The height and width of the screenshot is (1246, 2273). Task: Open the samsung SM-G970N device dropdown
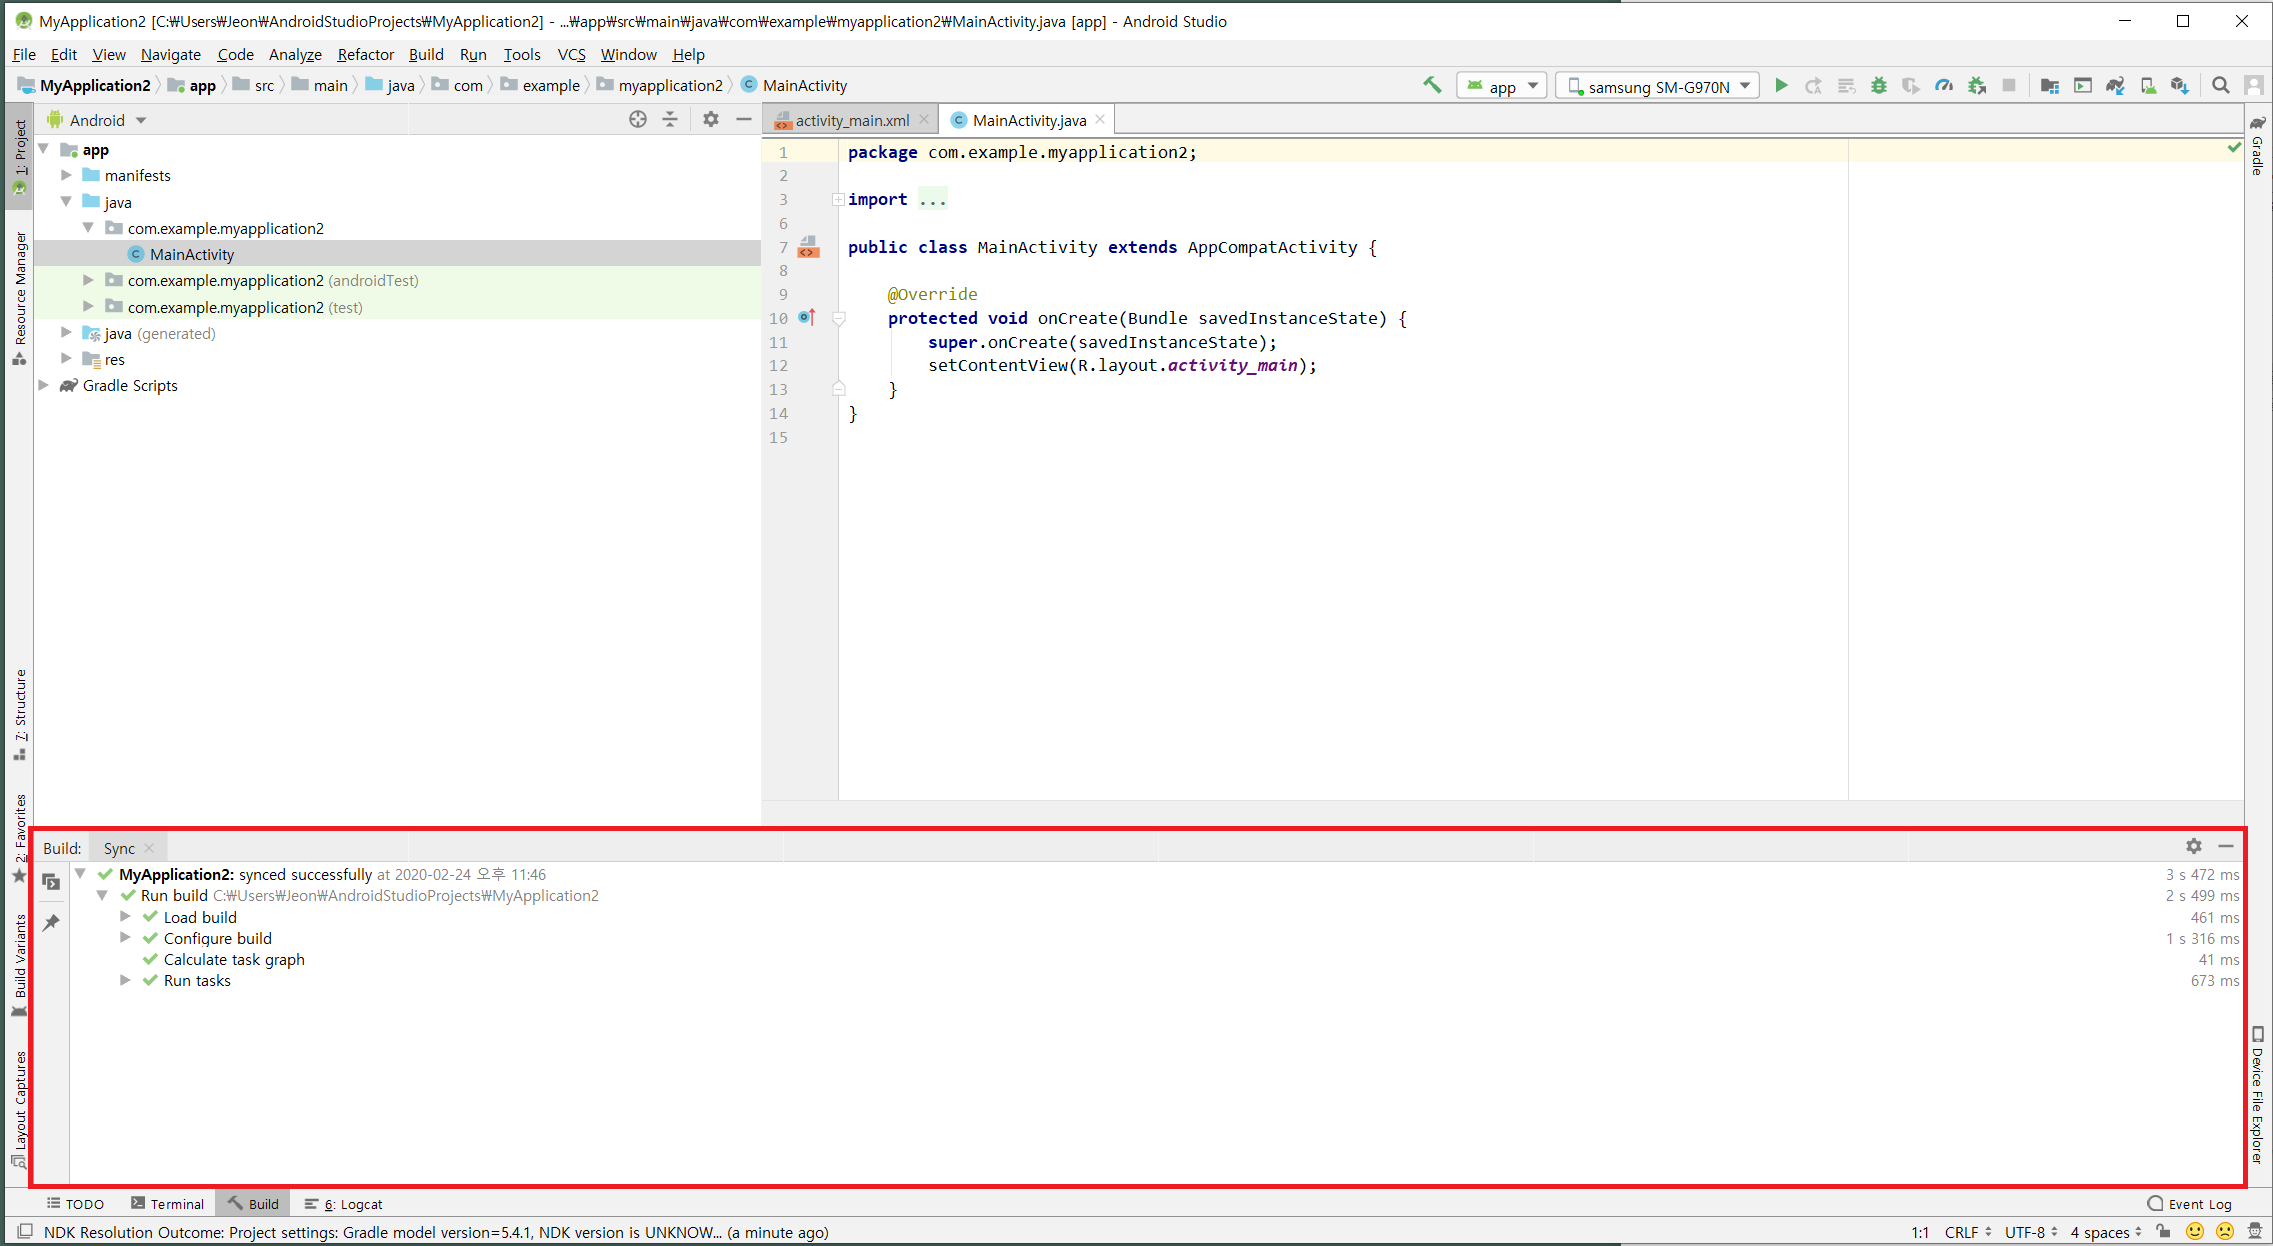click(x=1658, y=87)
